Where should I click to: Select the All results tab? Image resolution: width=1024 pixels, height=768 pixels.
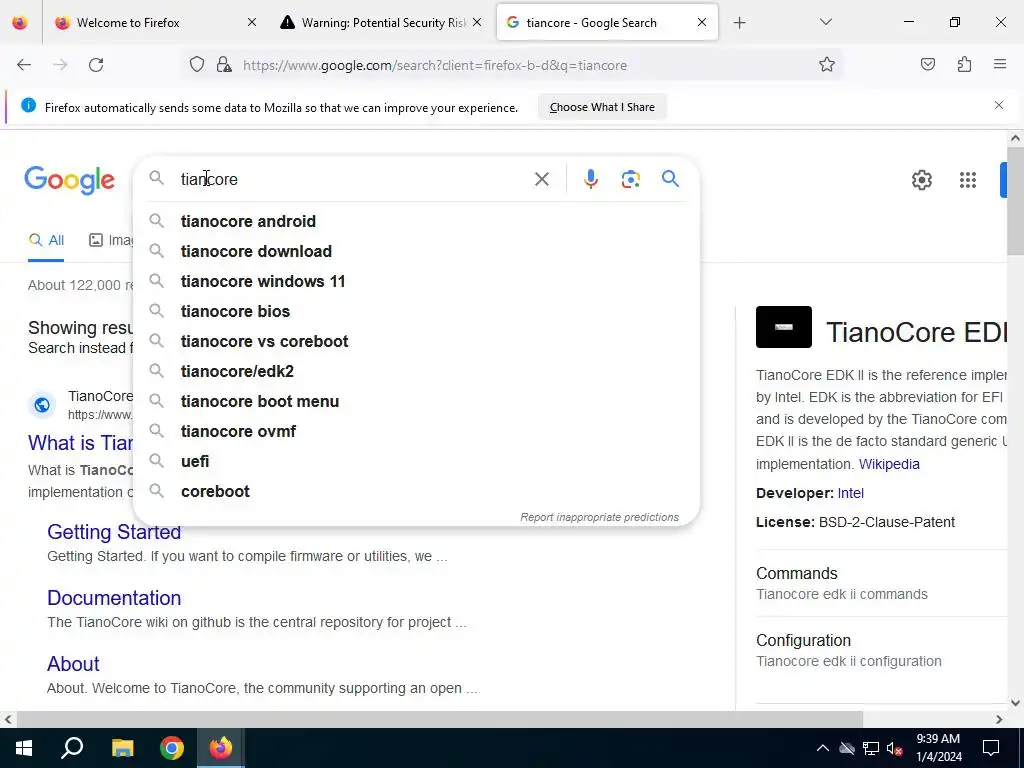tap(46, 240)
